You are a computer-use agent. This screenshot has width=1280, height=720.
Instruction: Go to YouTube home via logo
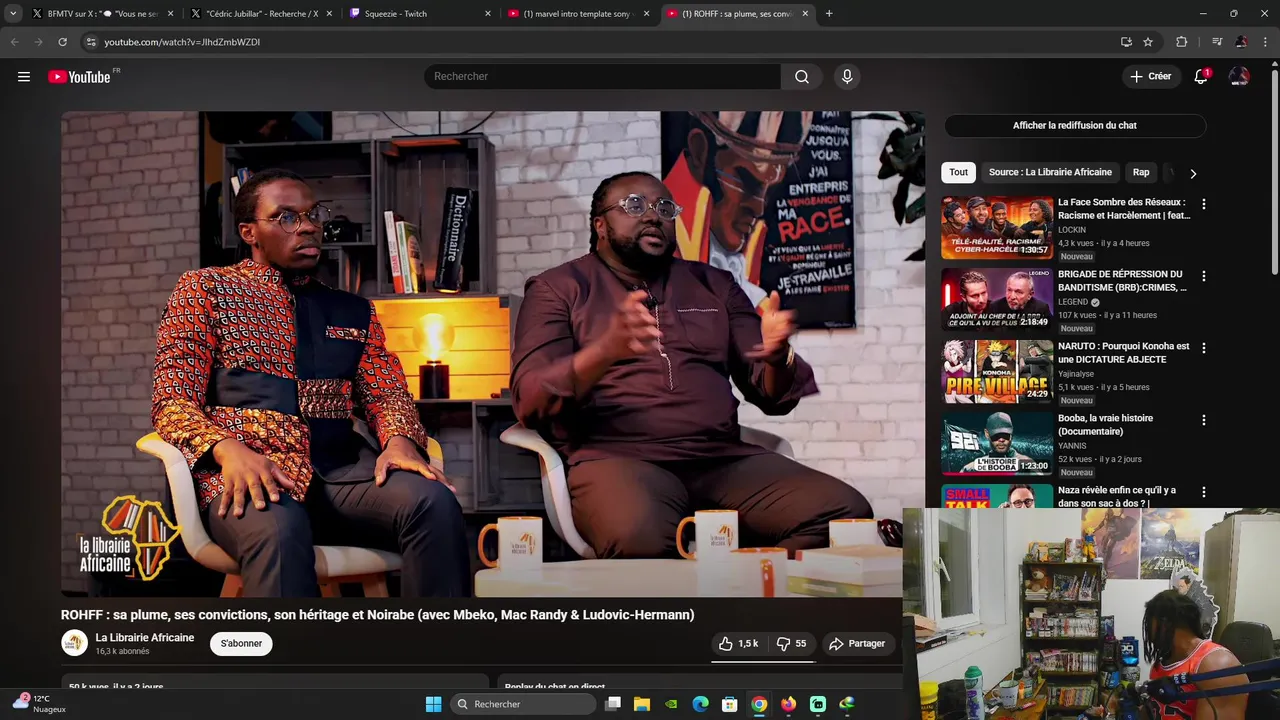coord(79,77)
